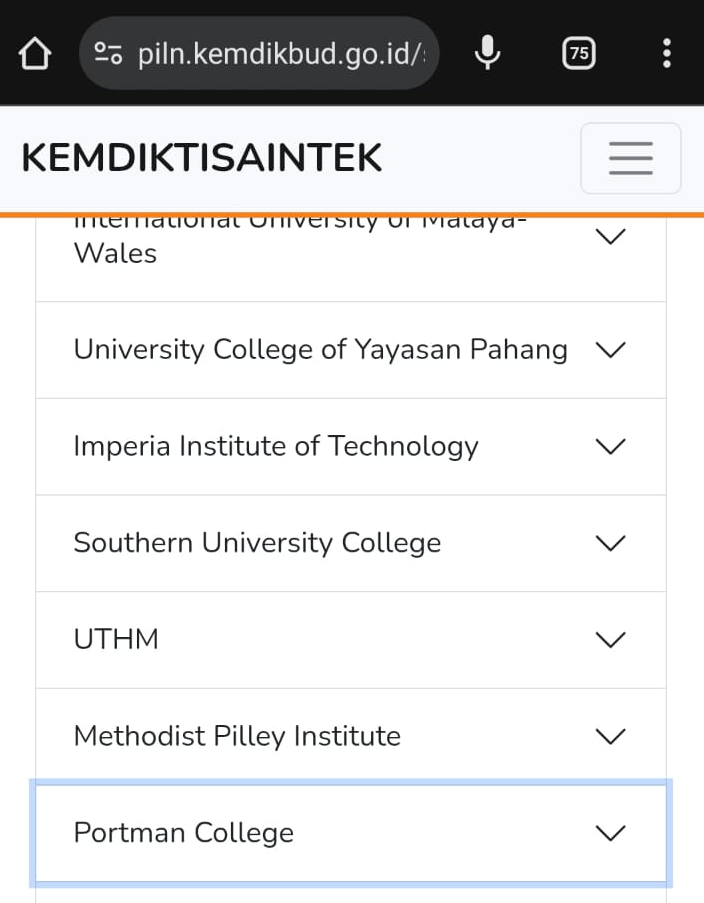Click the Methodist Pilley Institute chevron
This screenshot has height=903, width=704.
tap(610, 736)
